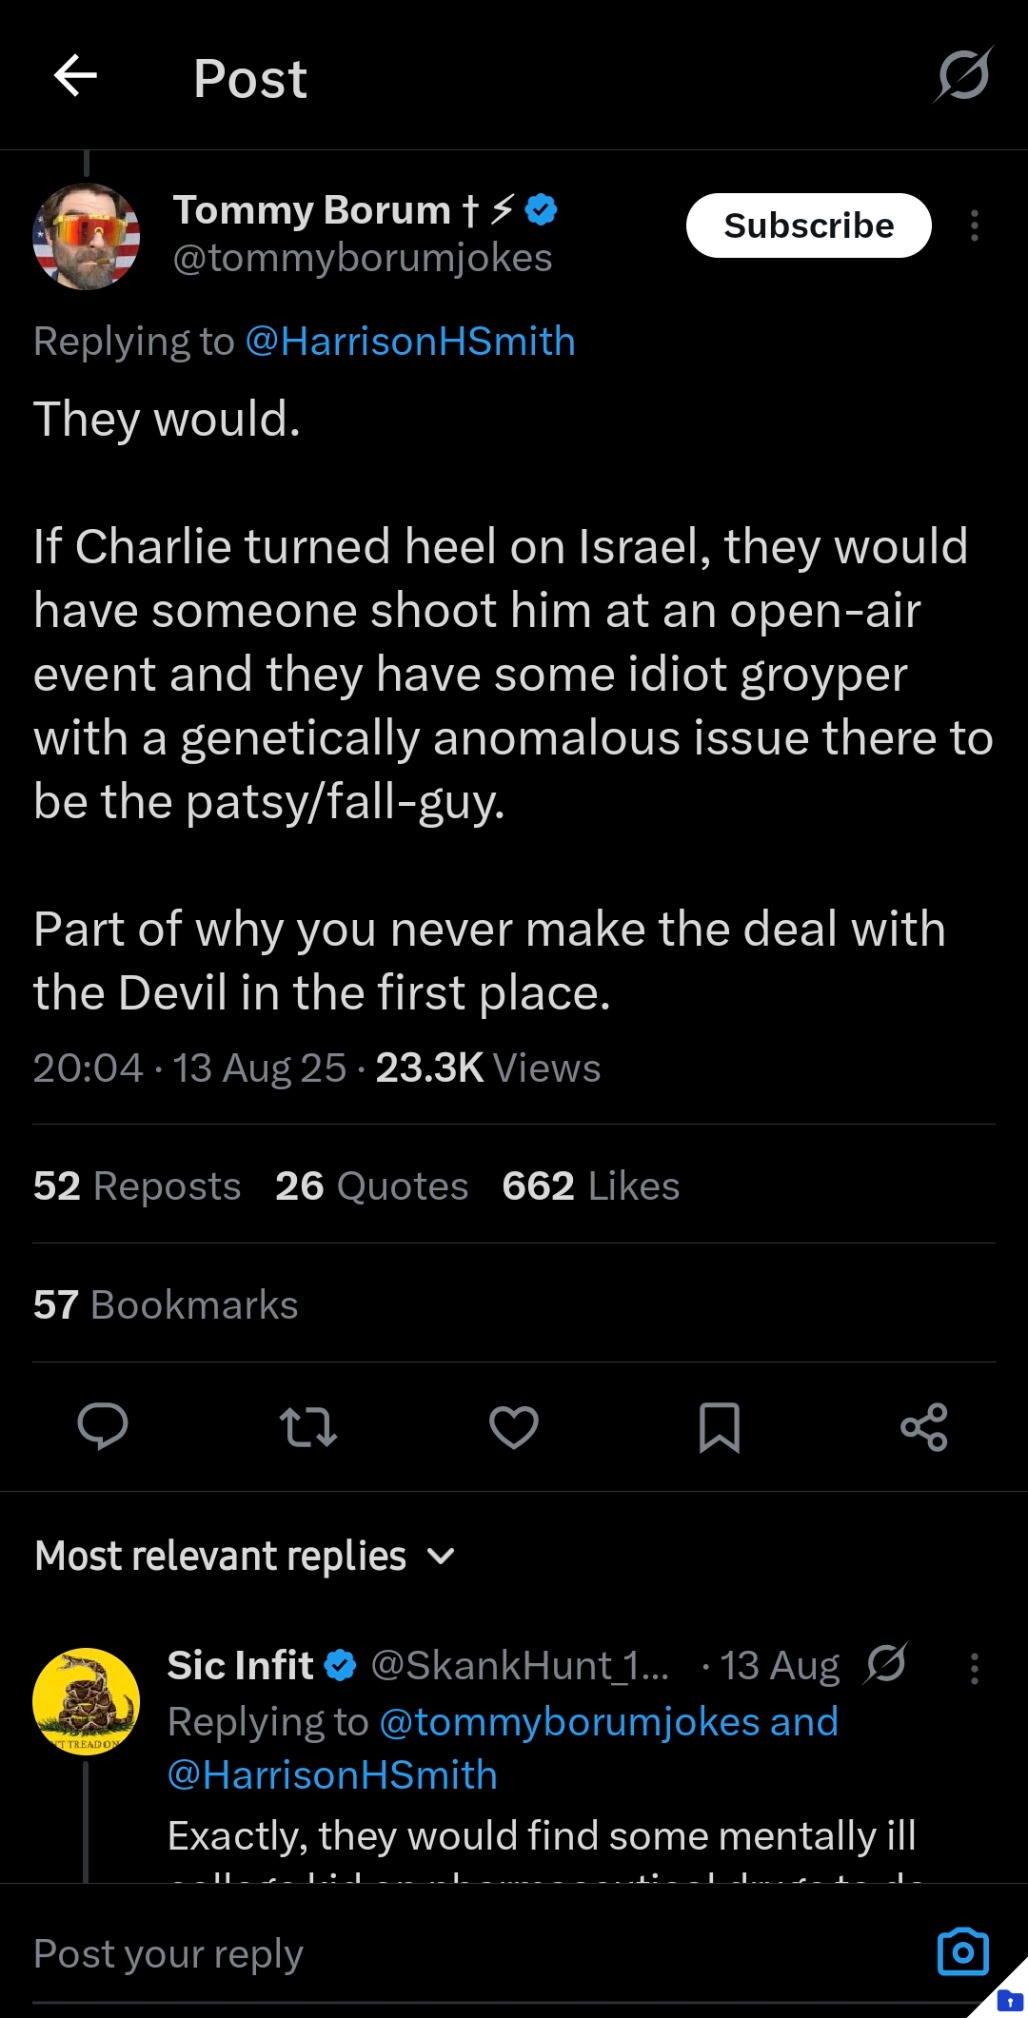This screenshot has height=2018, width=1028.
Task: Open Grok icon in post header
Action: [x=963, y=75]
